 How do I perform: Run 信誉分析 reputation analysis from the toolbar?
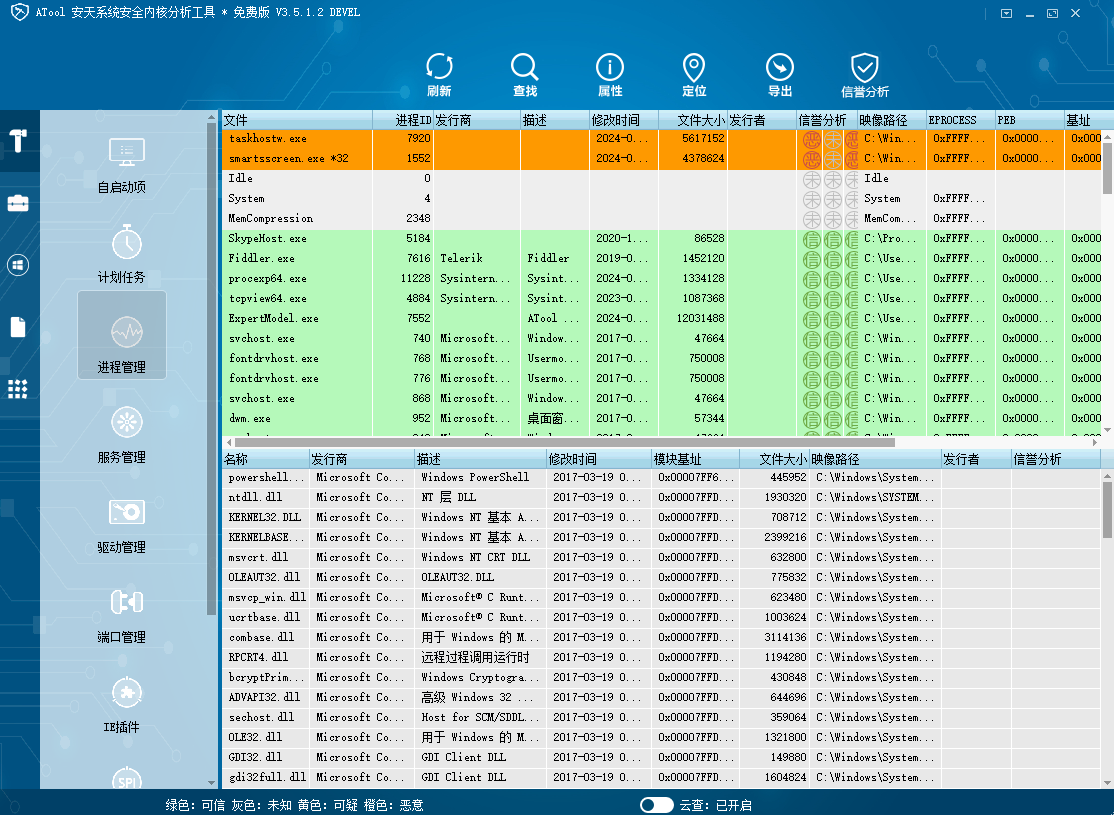[865, 75]
